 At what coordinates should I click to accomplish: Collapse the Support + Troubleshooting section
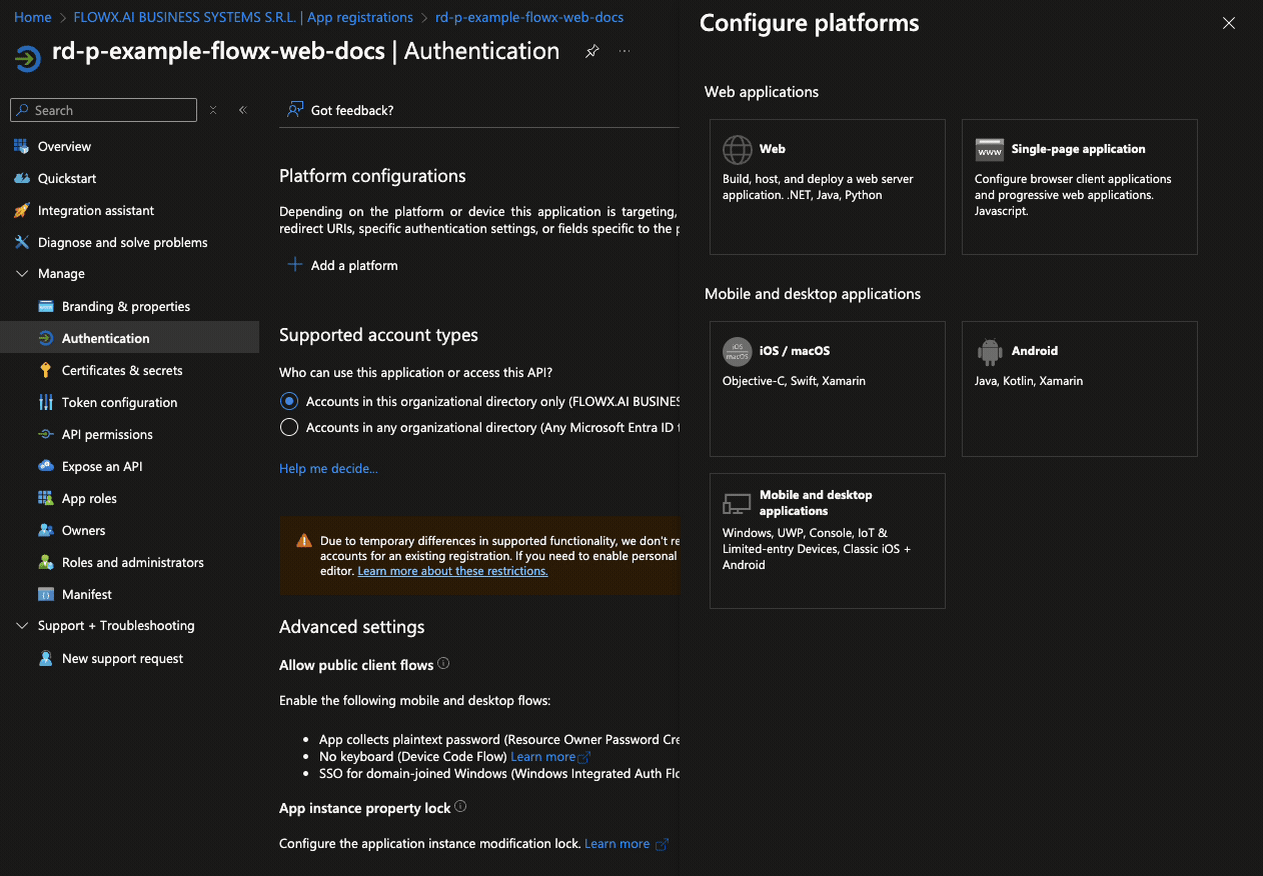[22, 626]
